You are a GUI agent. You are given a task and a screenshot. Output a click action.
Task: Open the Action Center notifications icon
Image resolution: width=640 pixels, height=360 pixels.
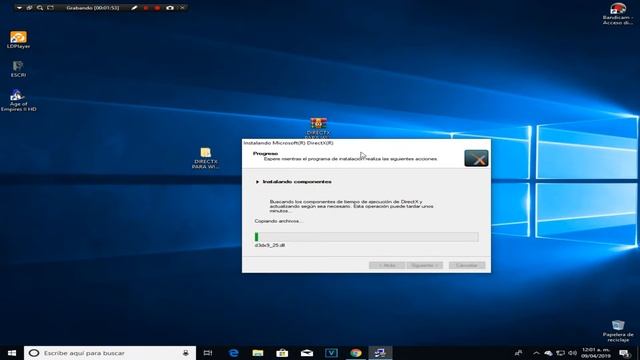pos(624,353)
